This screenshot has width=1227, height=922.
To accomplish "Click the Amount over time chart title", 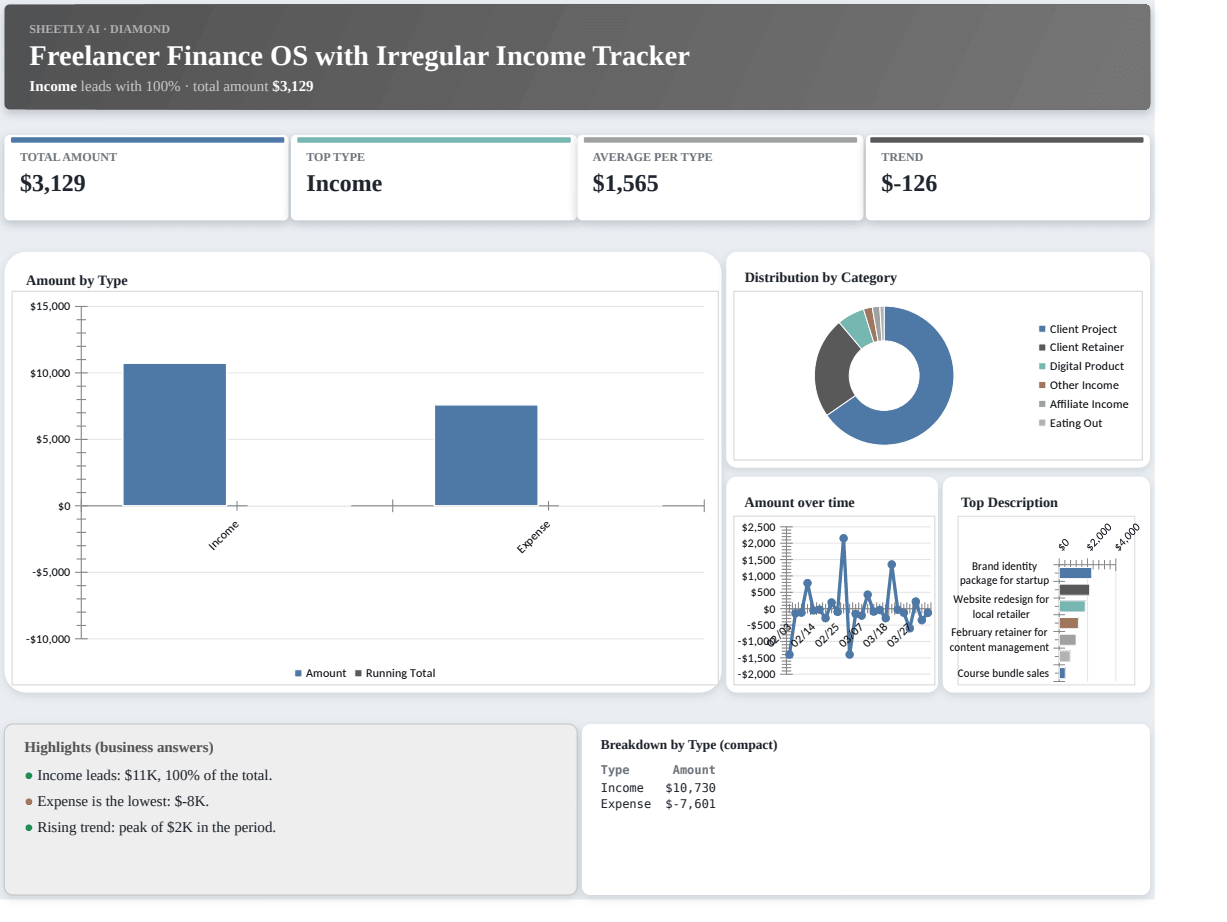I will tap(799, 502).
